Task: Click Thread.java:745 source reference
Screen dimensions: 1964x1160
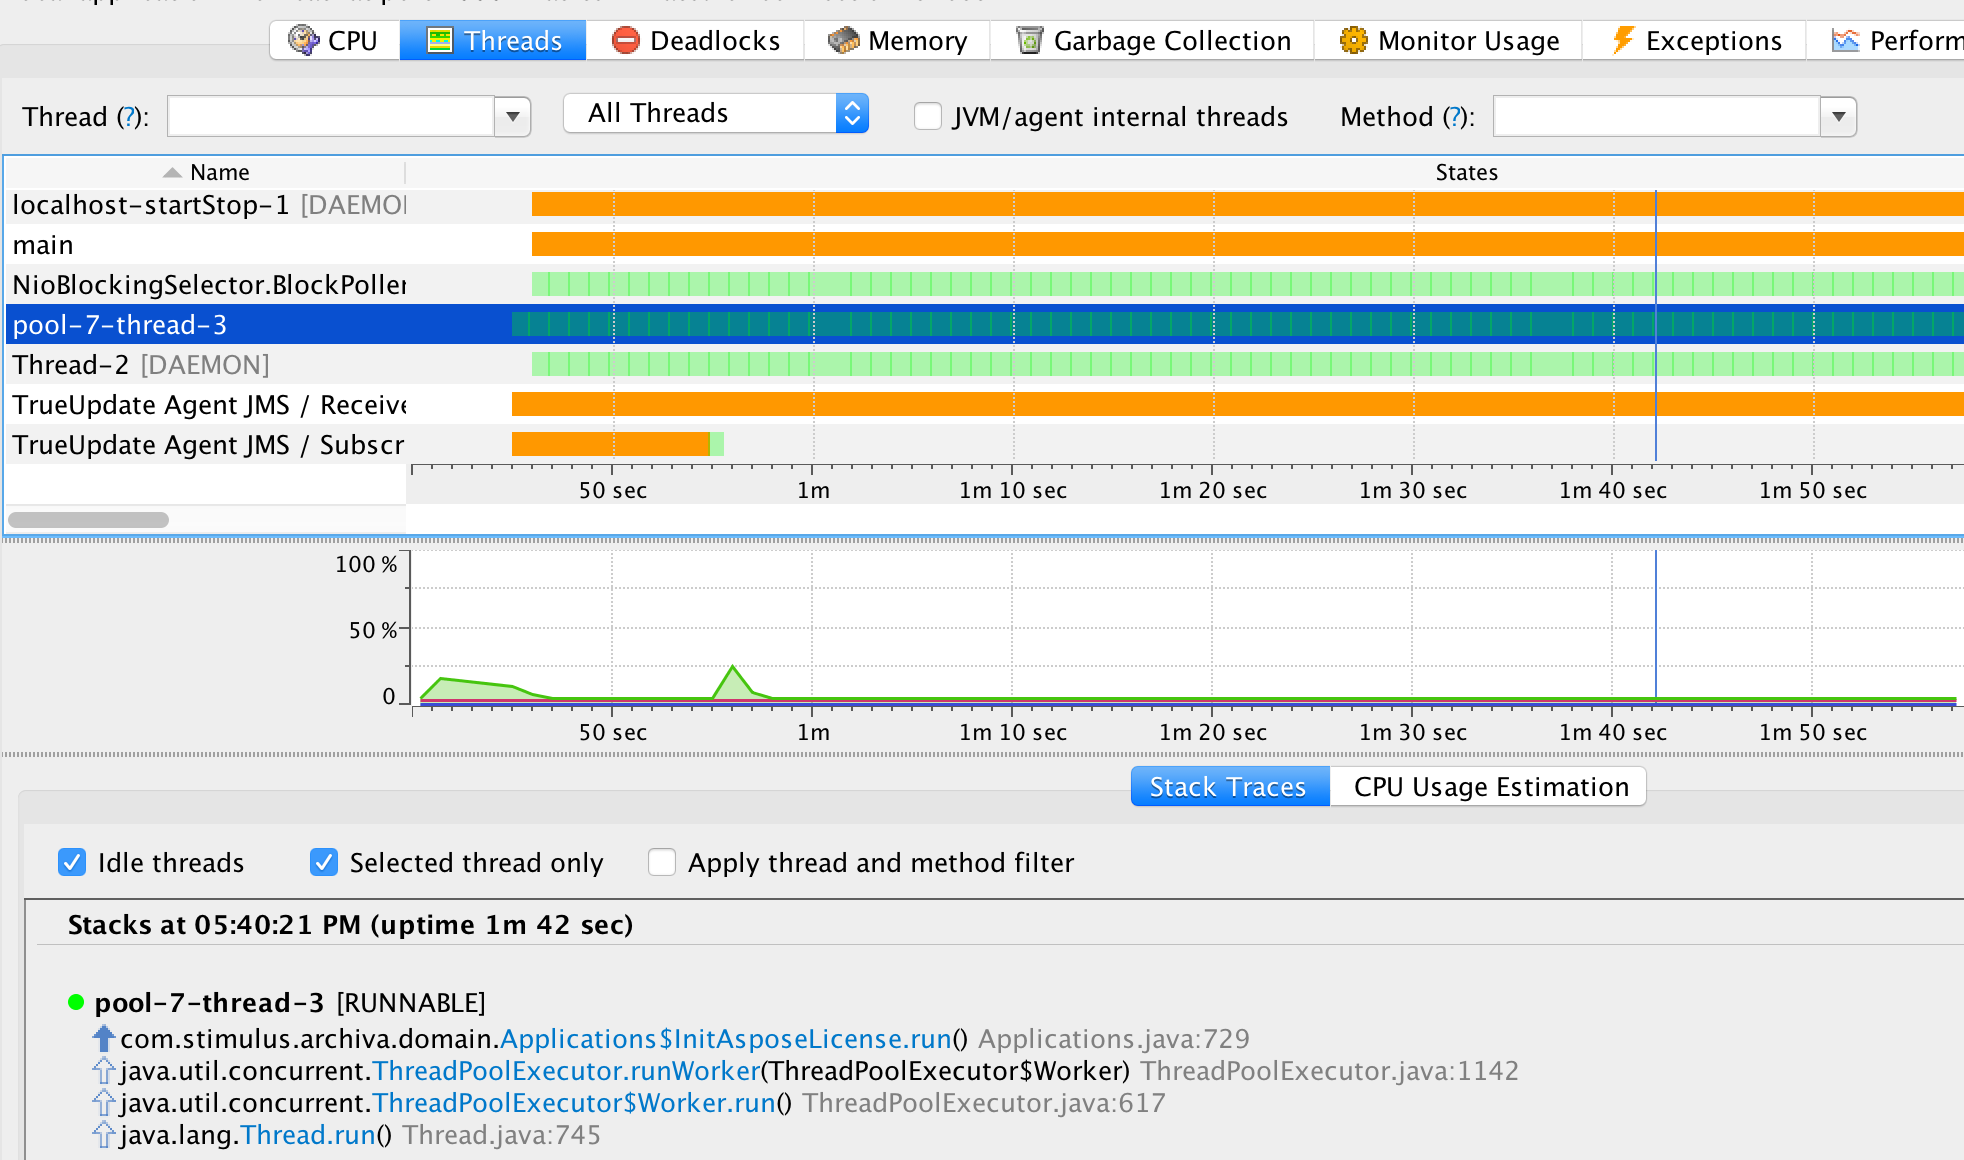Action: tap(502, 1135)
